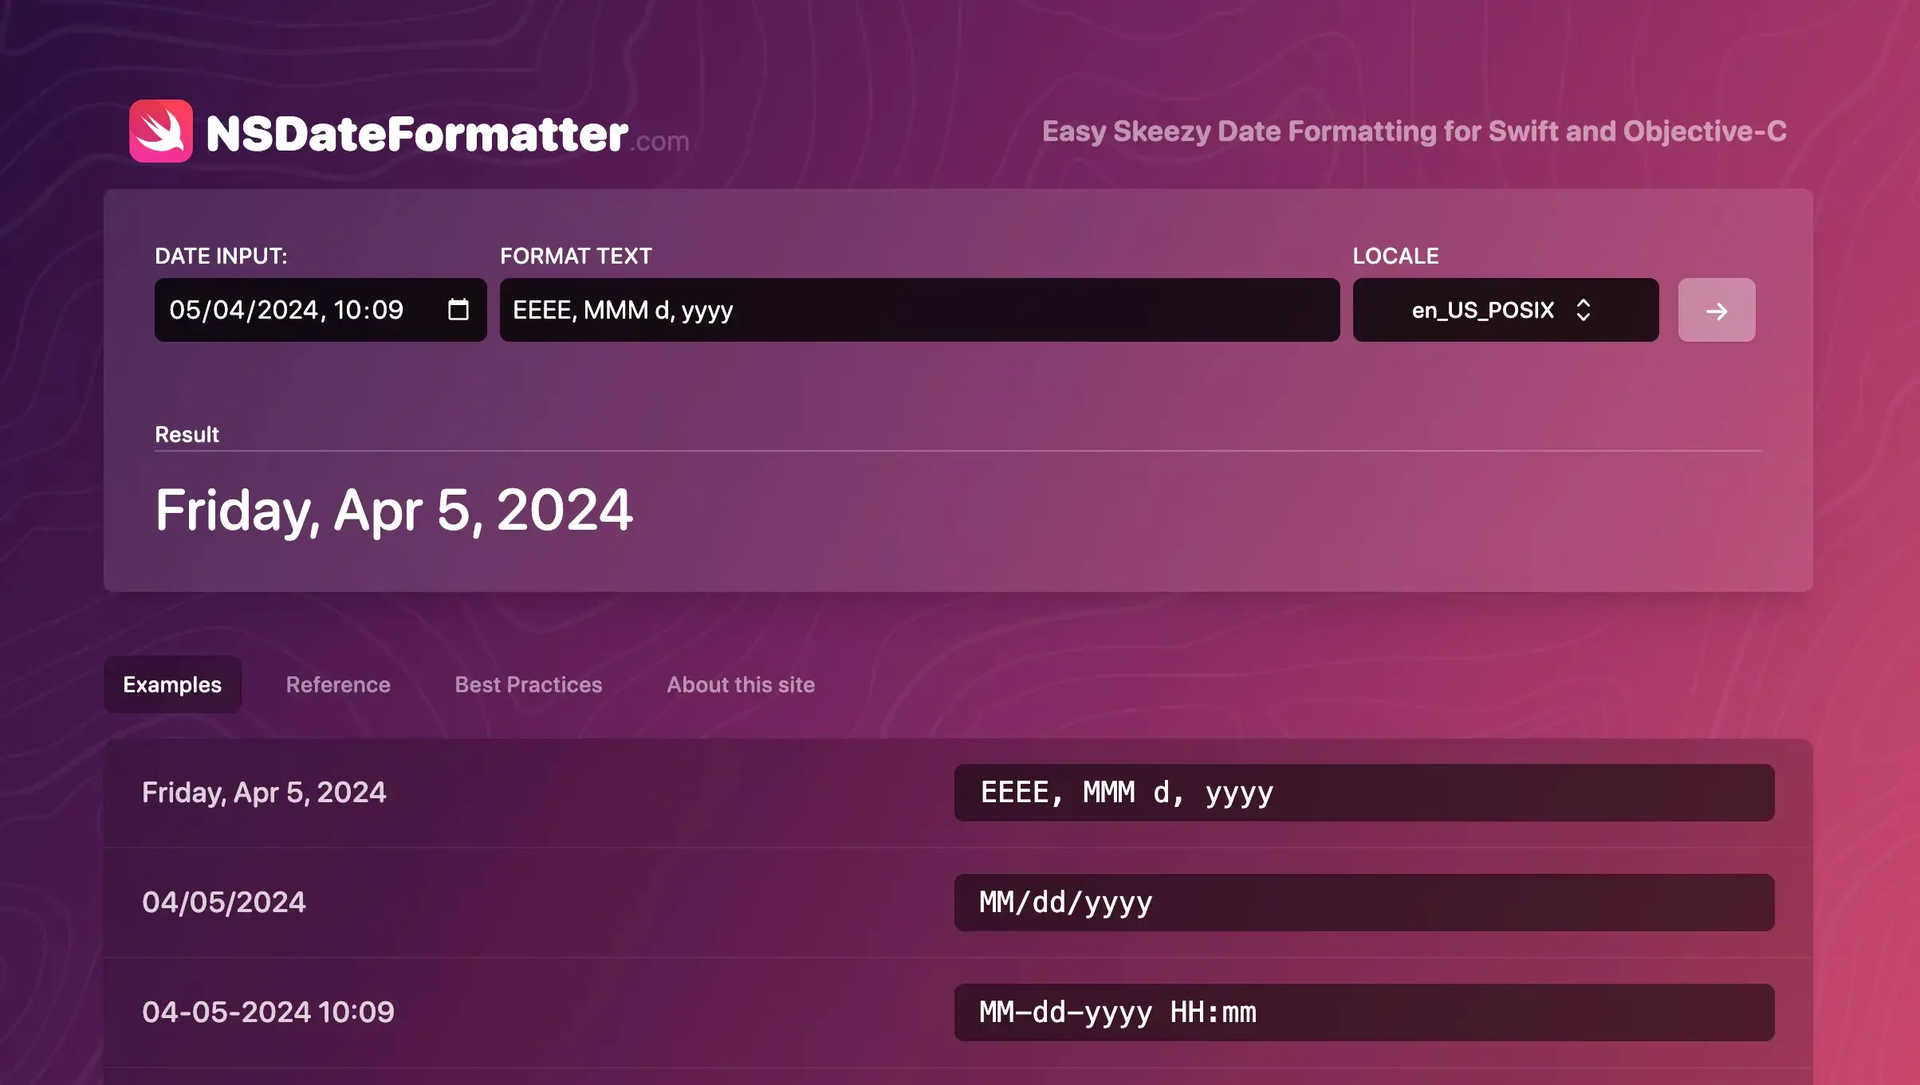Click the FORMAT TEXT input field
1920x1085 pixels.
(x=919, y=308)
